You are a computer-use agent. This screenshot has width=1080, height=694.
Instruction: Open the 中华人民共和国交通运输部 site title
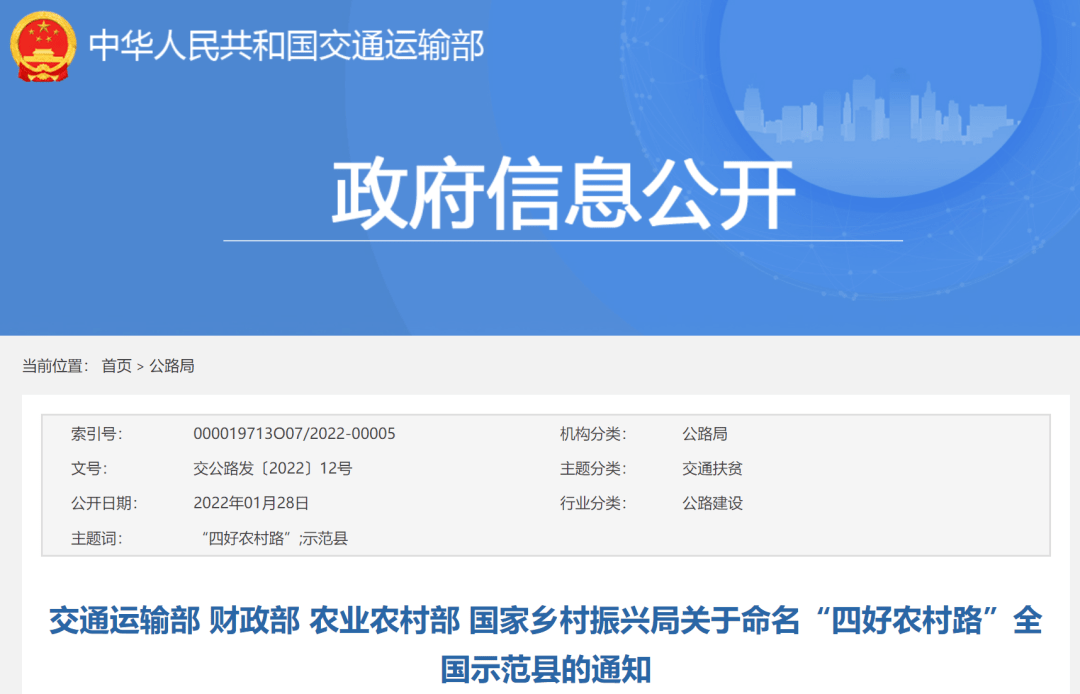coord(287,46)
